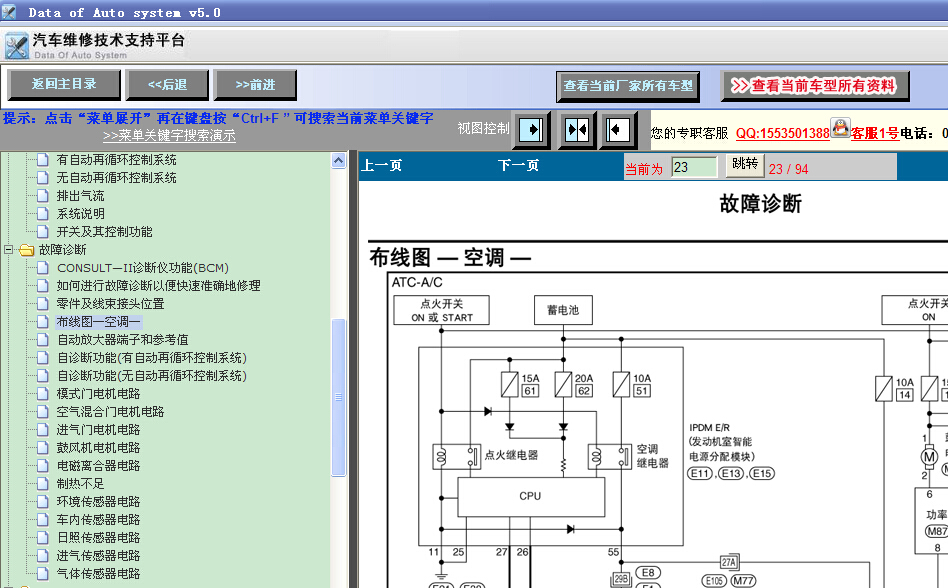Click the current page number input field
The width and height of the screenshot is (948, 588).
(695, 167)
